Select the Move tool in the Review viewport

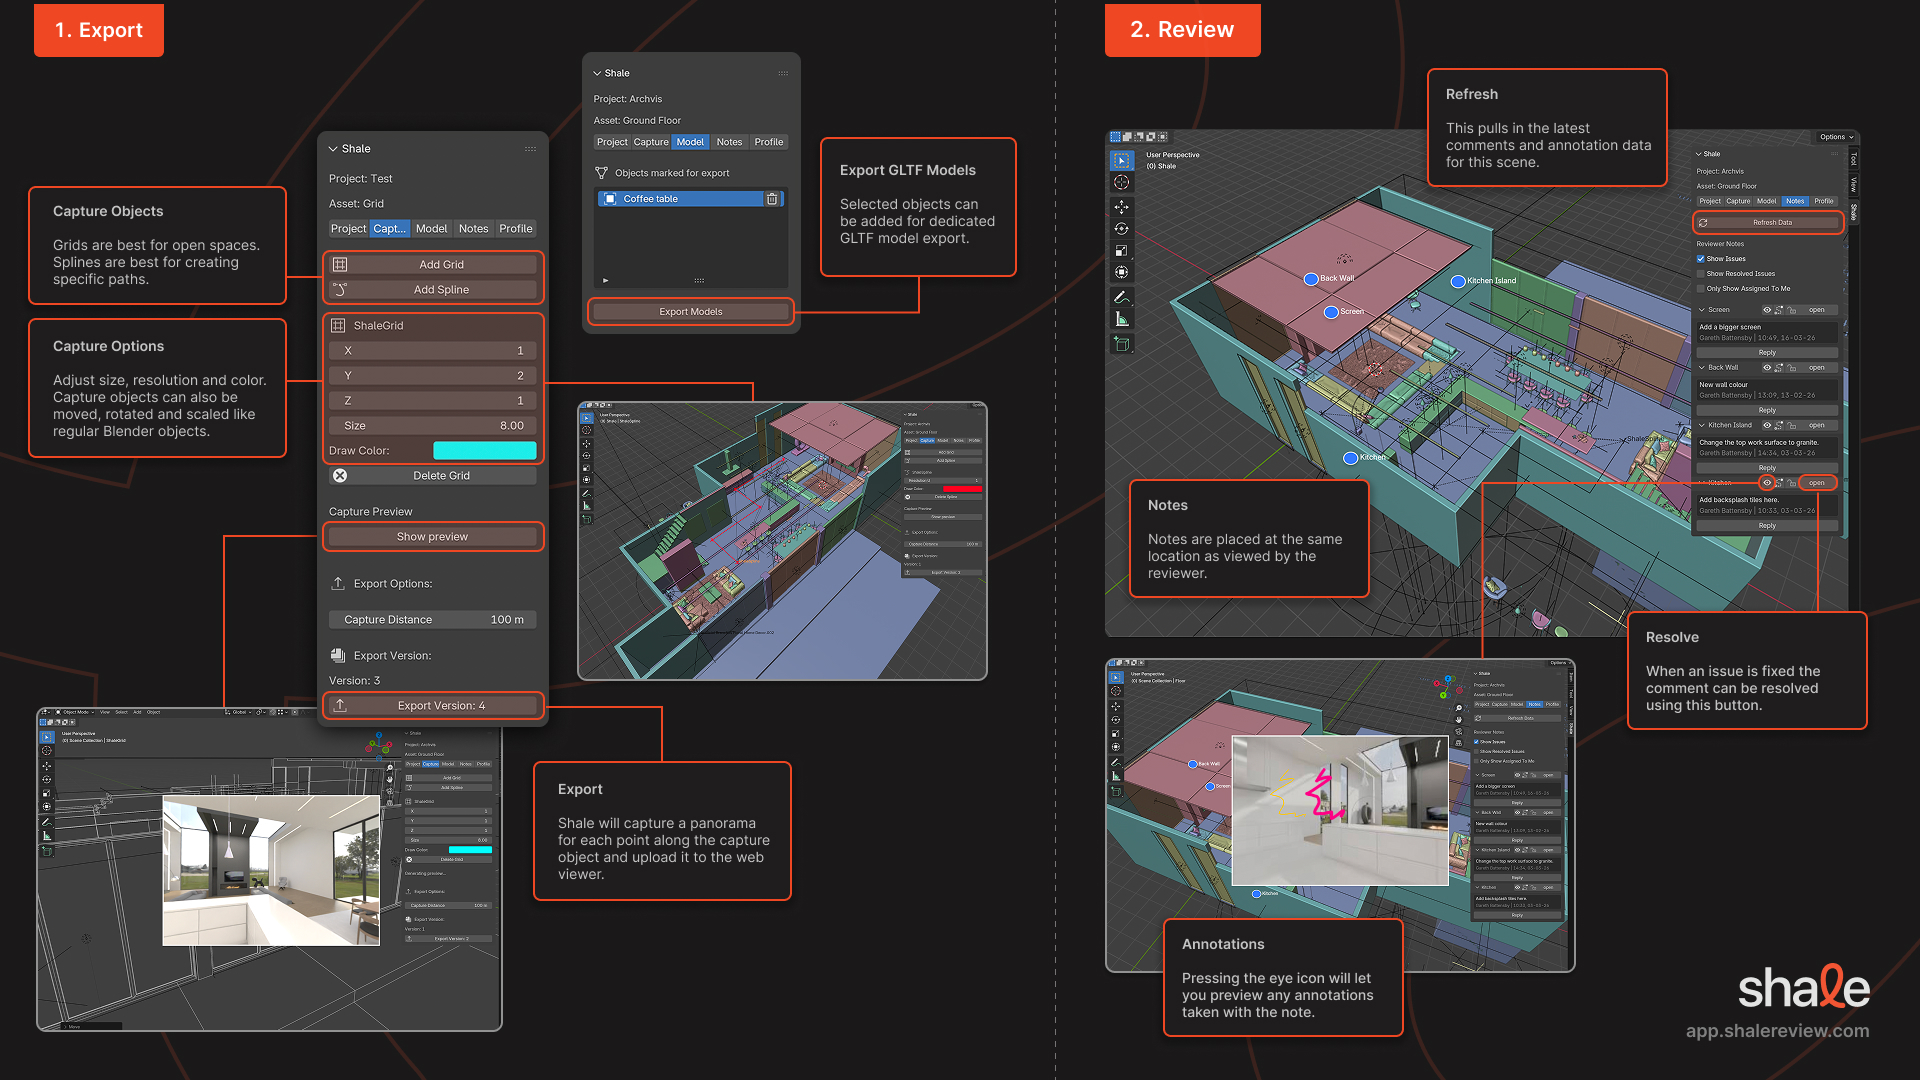(x=1121, y=207)
